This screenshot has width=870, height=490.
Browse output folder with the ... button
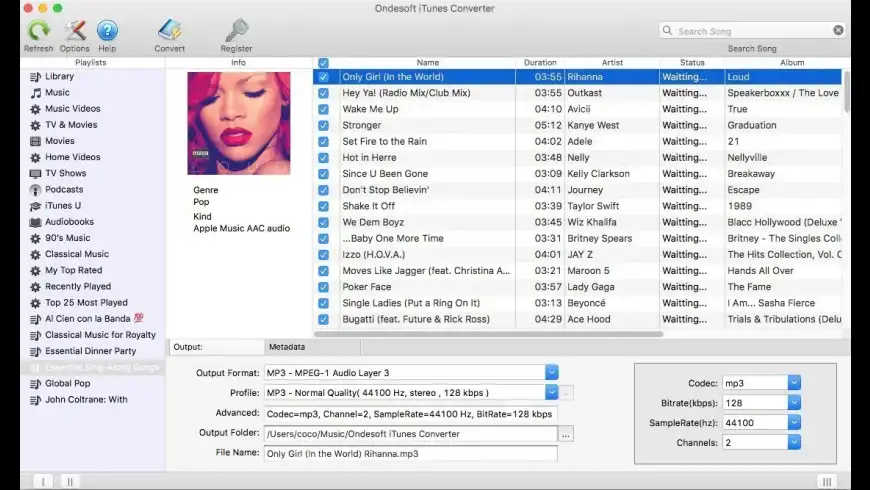[x=565, y=434]
